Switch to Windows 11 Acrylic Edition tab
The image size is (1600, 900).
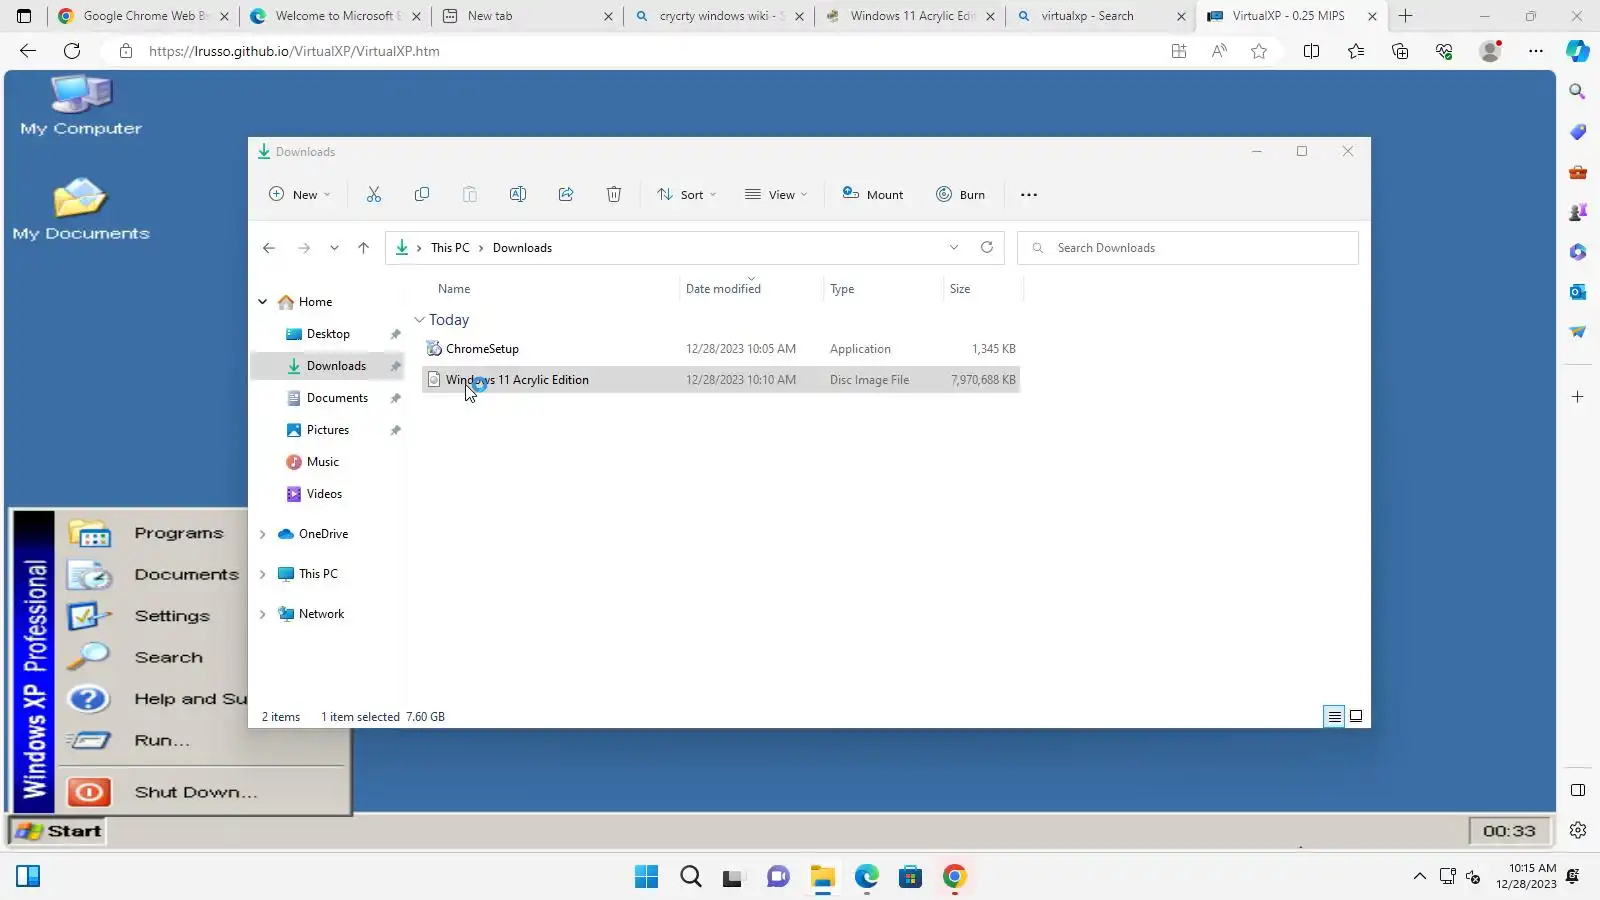pyautogui.click(x=909, y=16)
